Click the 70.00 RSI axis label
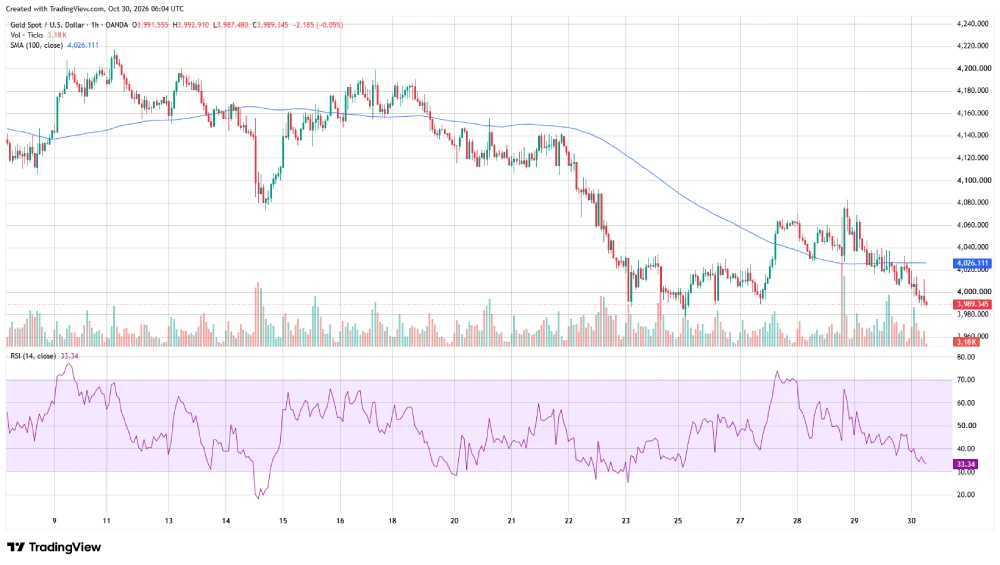This screenshot has width=1000, height=565. click(966, 379)
